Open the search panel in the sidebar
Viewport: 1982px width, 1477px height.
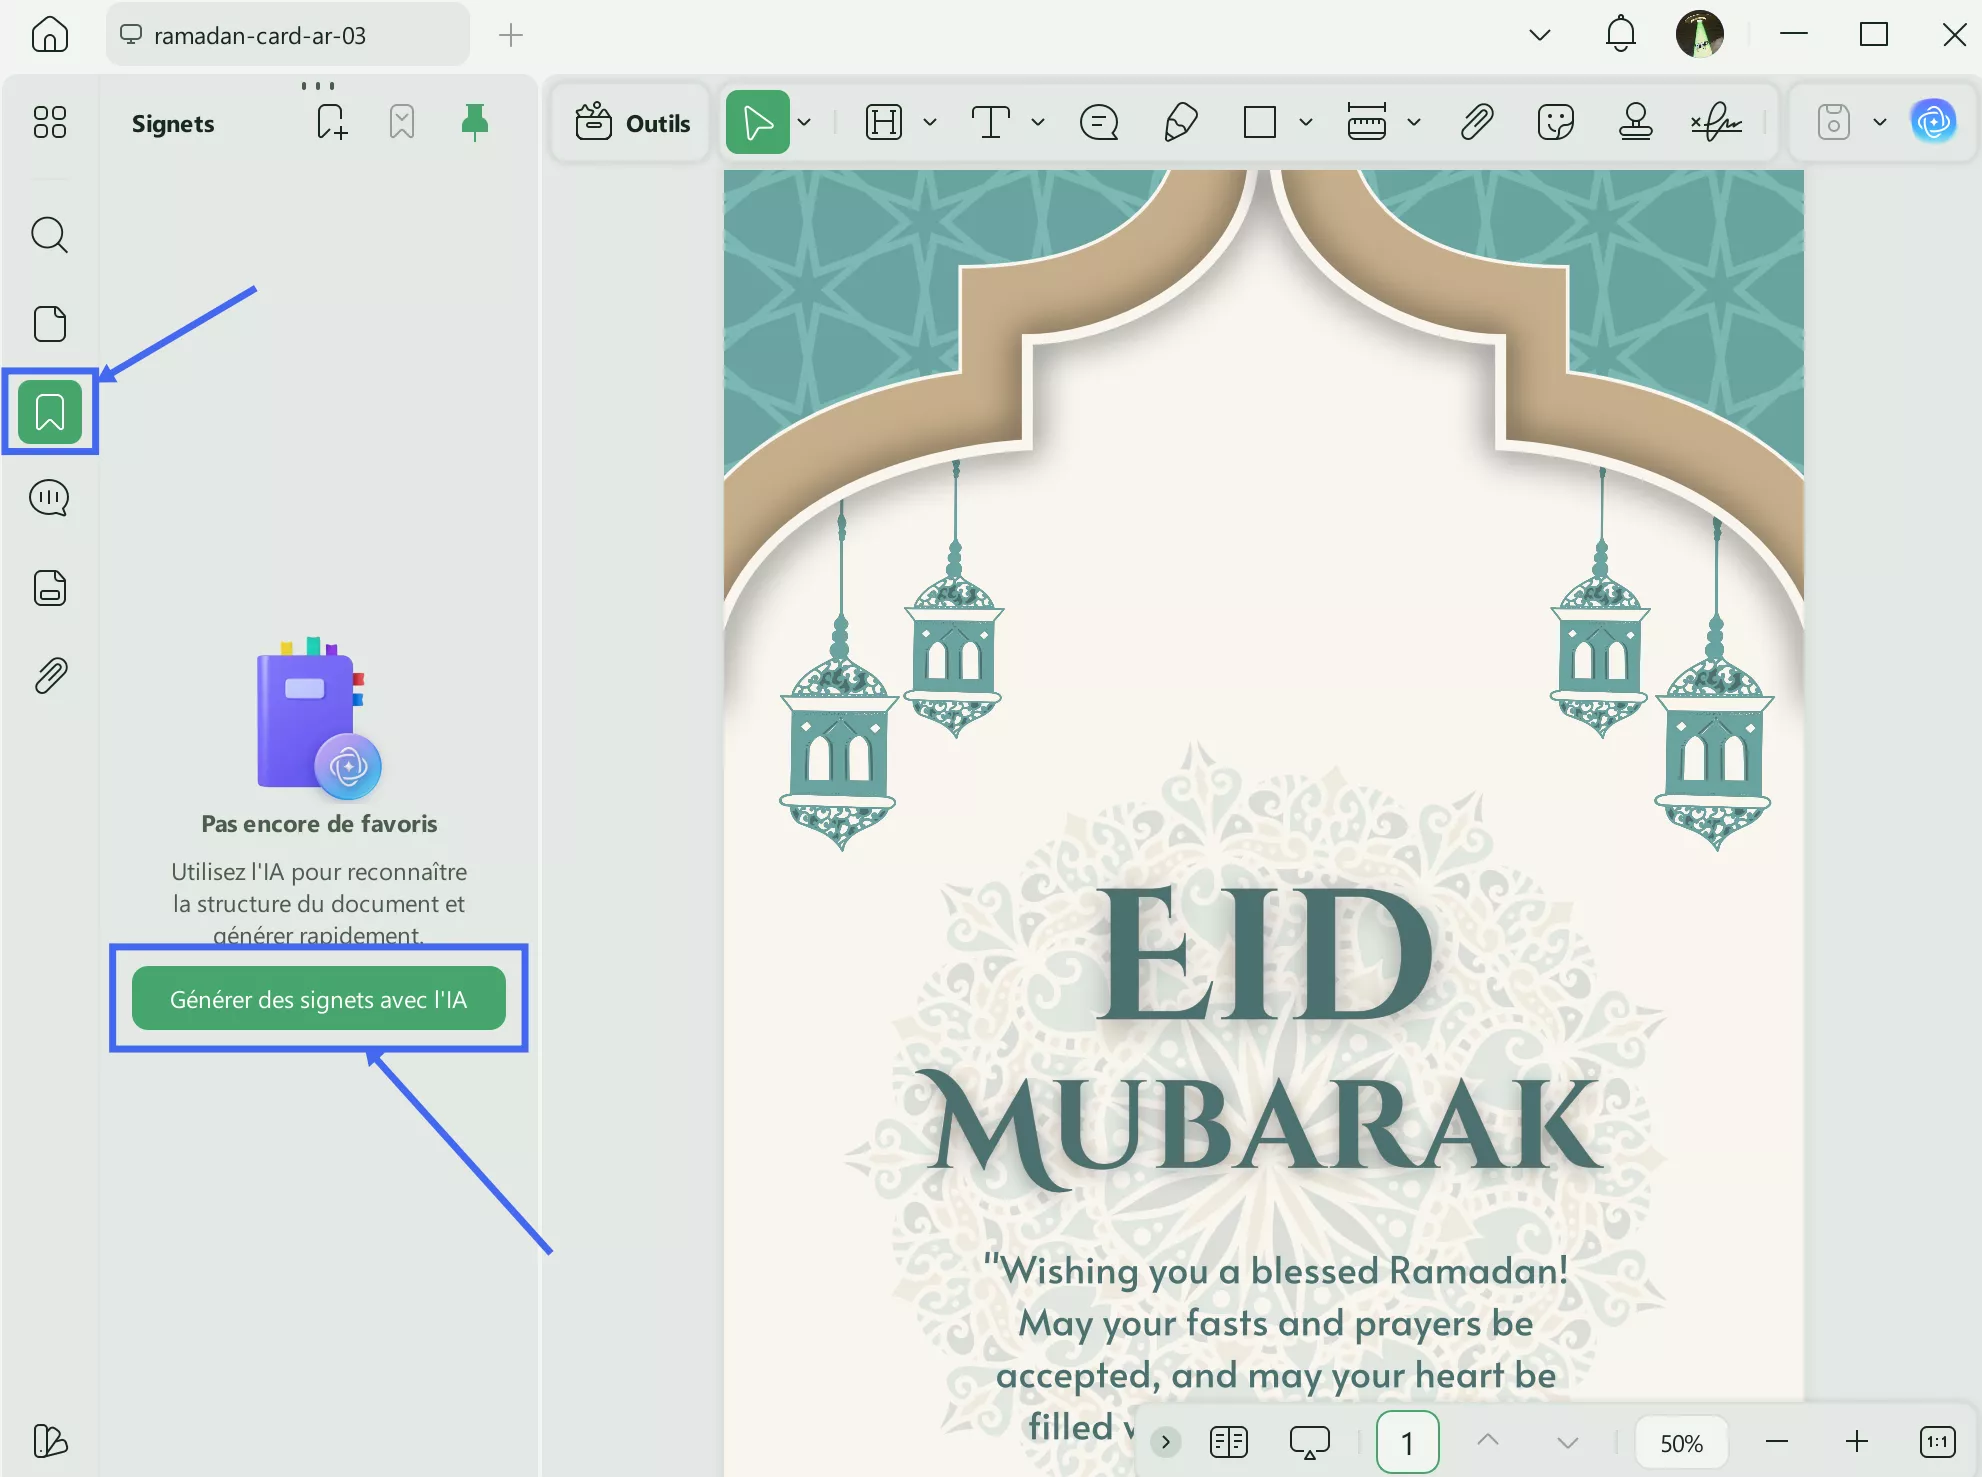[49, 236]
